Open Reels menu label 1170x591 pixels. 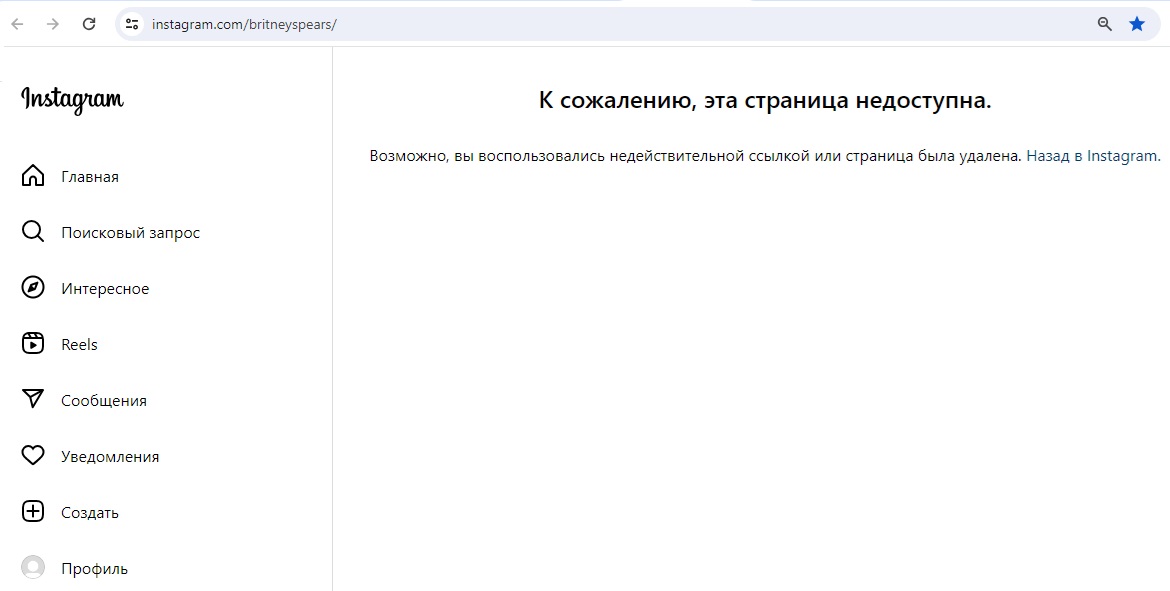pos(79,345)
